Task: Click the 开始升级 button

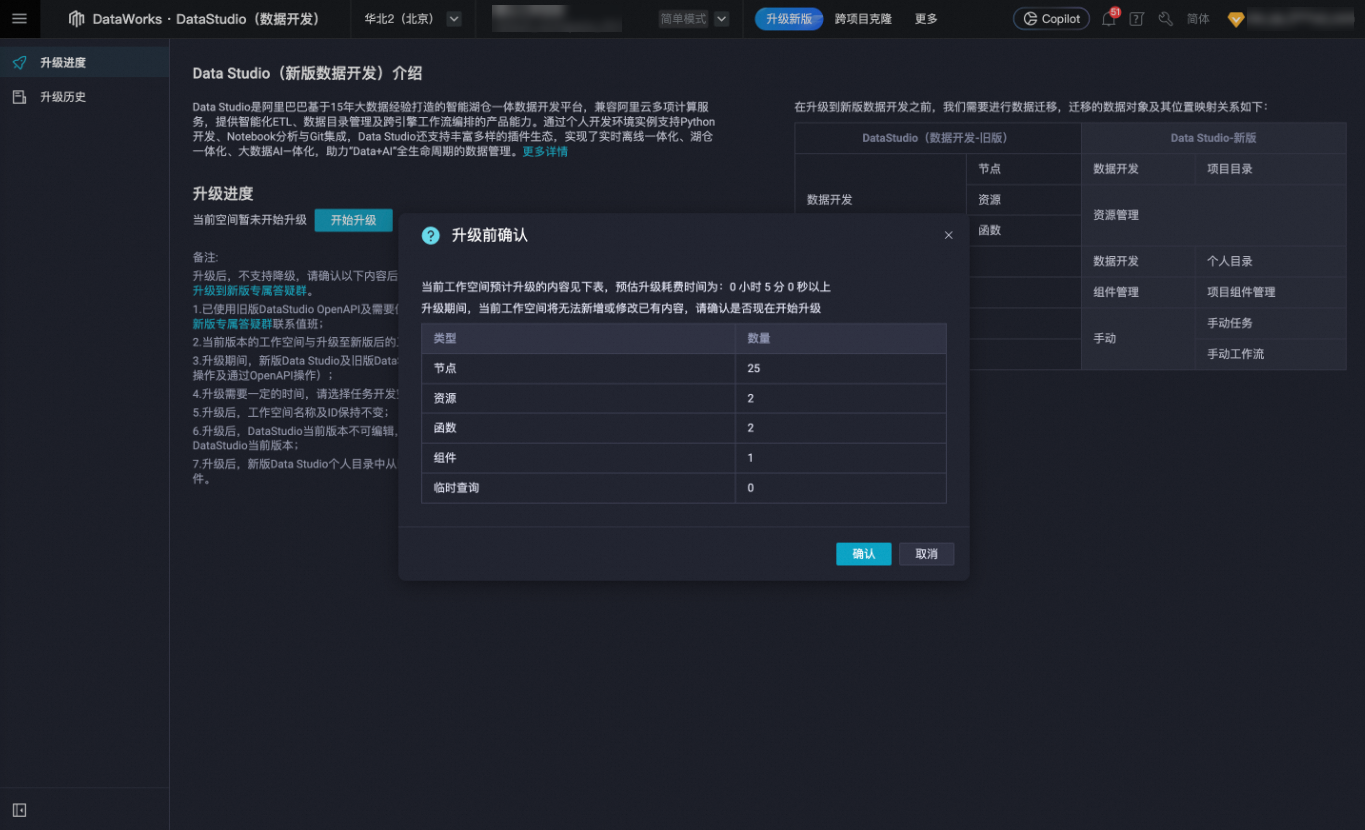Action: tap(353, 220)
